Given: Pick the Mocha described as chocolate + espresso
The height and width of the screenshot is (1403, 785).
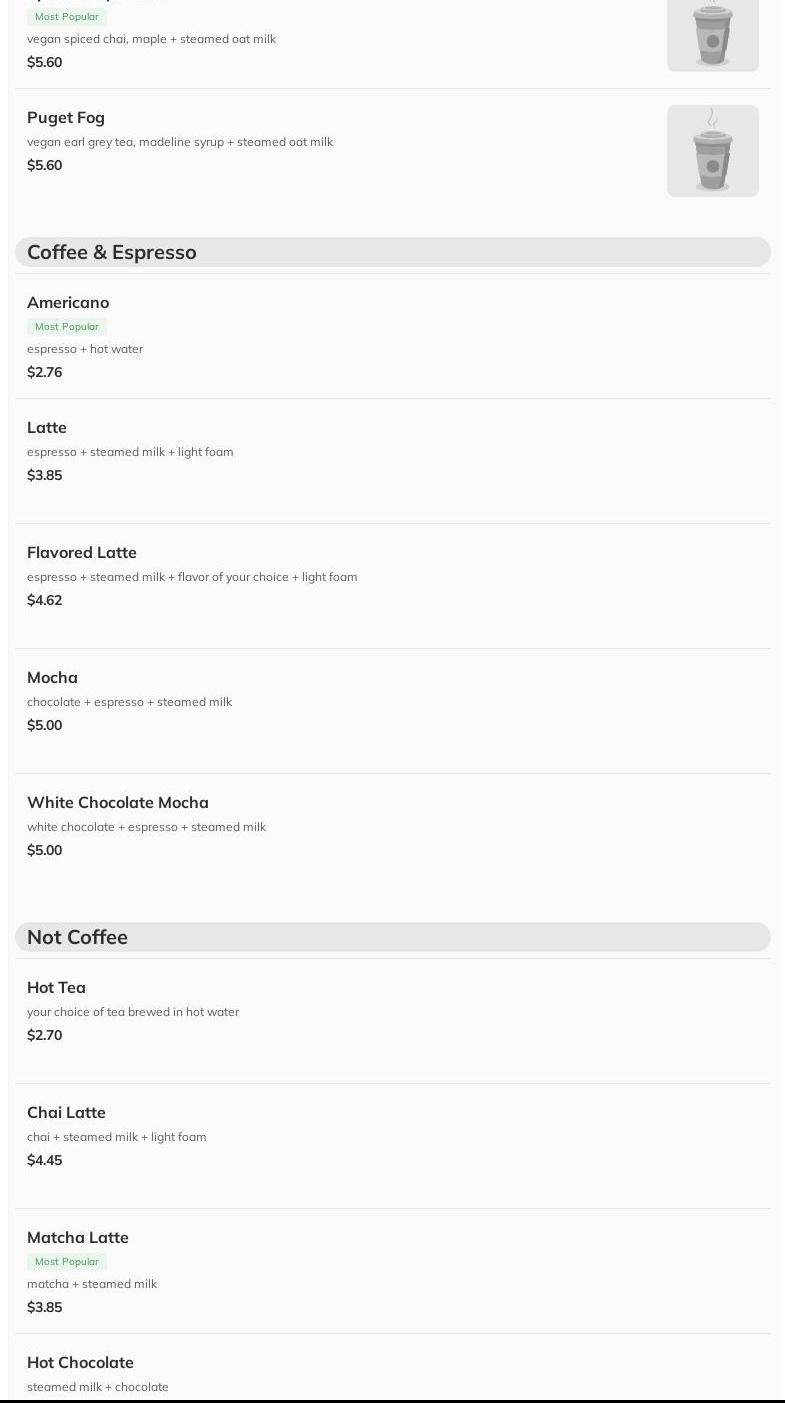Looking at the screenshot, I should tap(52, 678).
